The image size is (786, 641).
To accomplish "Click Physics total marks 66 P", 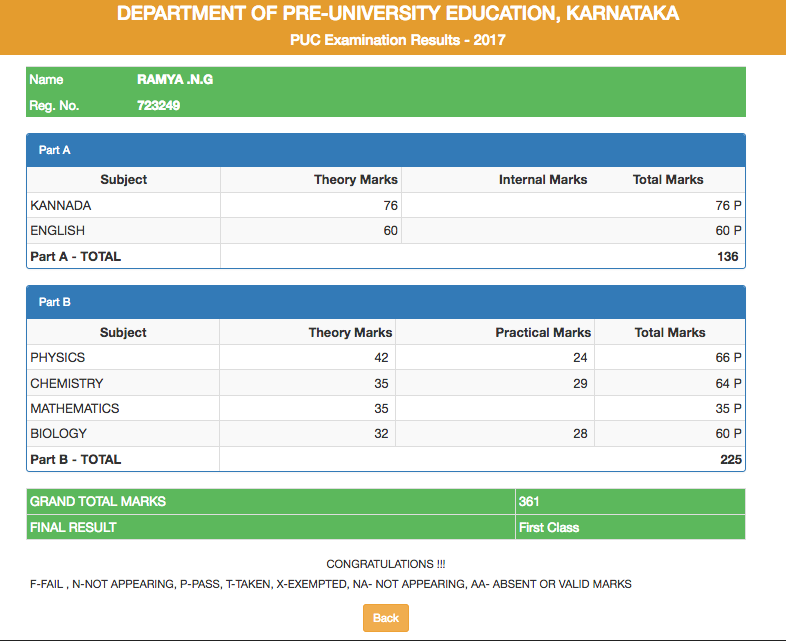I will tap(728, 357).
